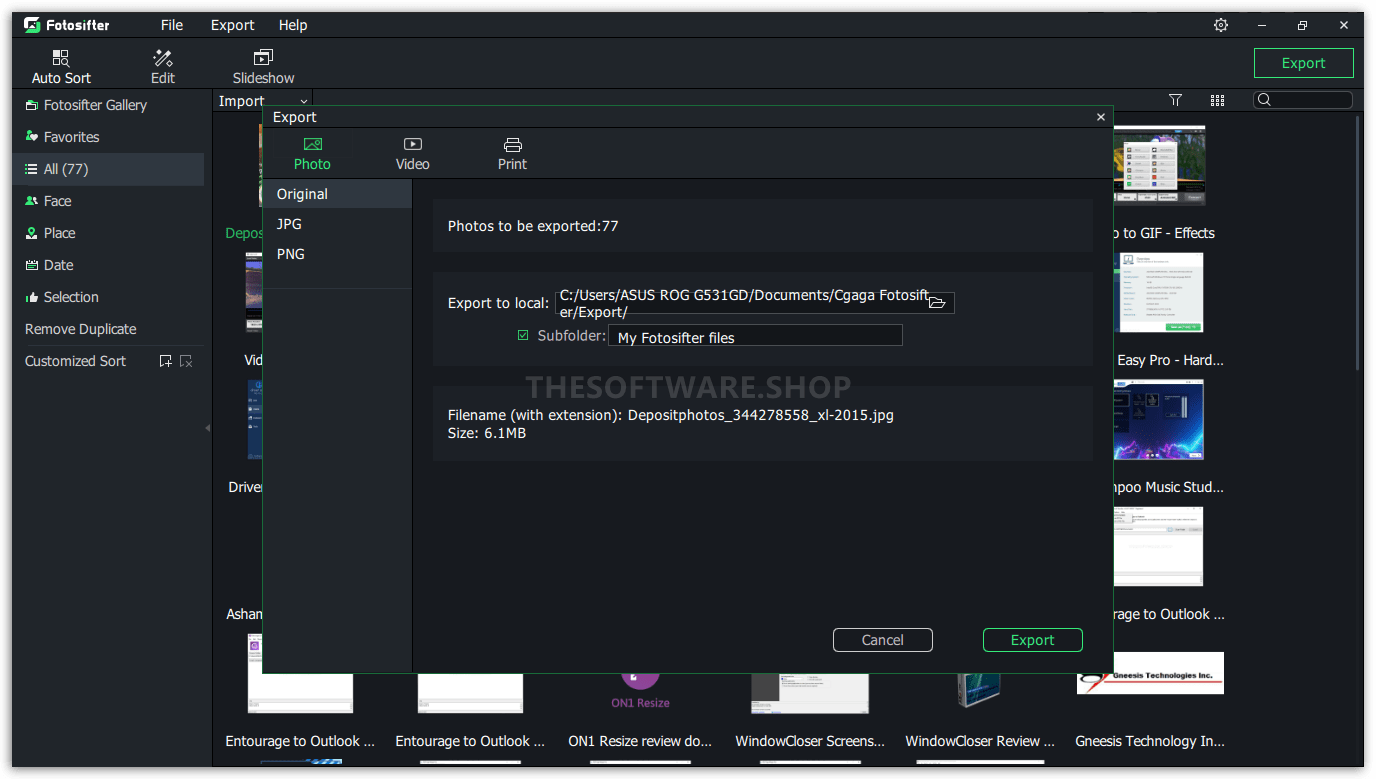Image resolution: width=1376 pixels, height=779 pixels.
Task: Click the Auto Sort toolbar icon
Action: pos(61,66)
